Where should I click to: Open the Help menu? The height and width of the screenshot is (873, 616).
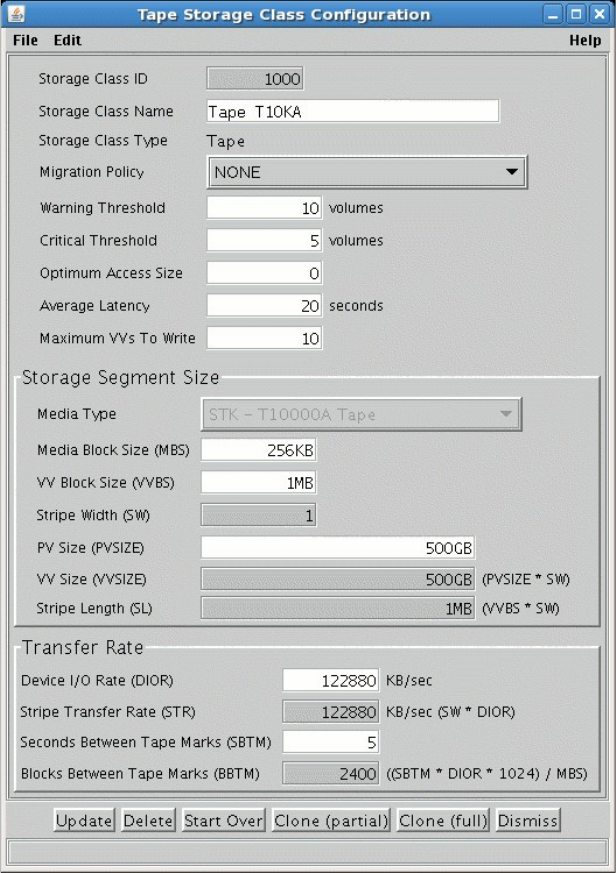(585, 41)
